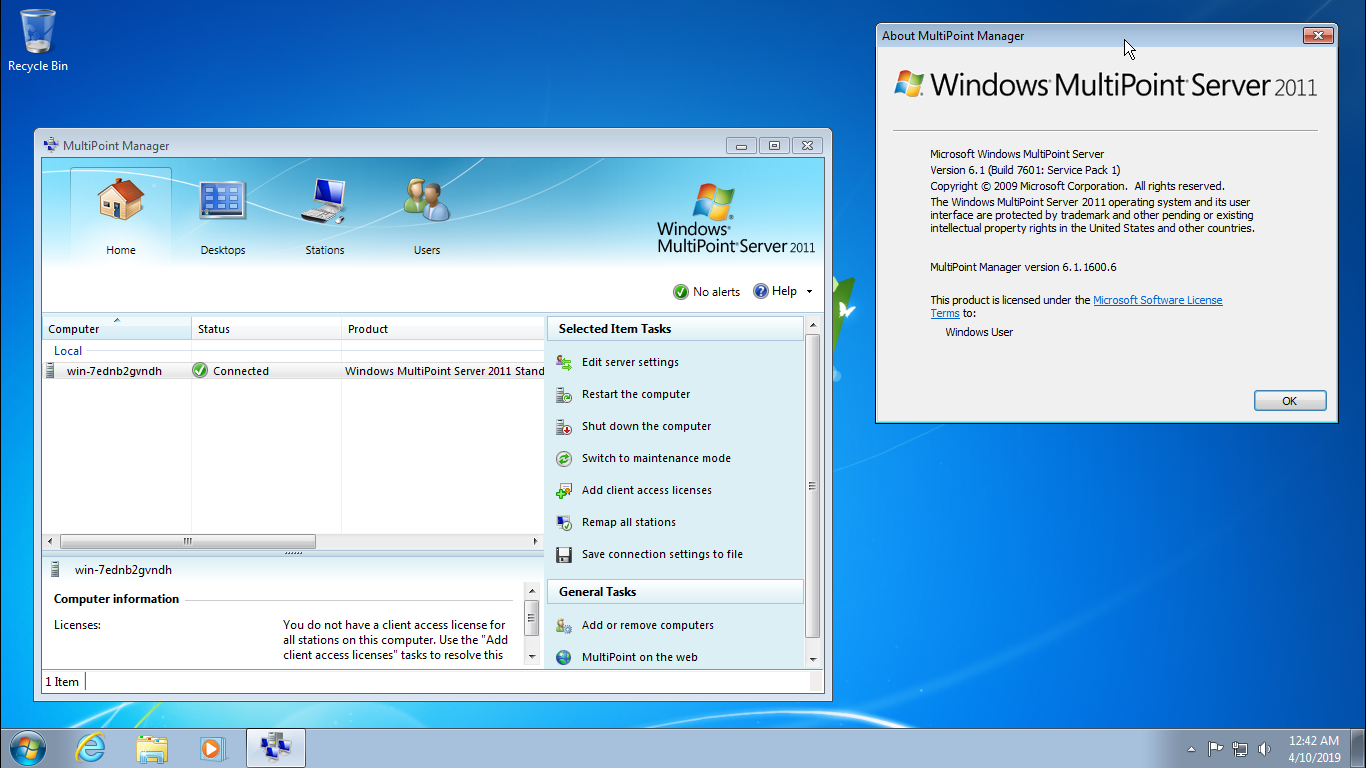Open the Users tab

[427, 216]
